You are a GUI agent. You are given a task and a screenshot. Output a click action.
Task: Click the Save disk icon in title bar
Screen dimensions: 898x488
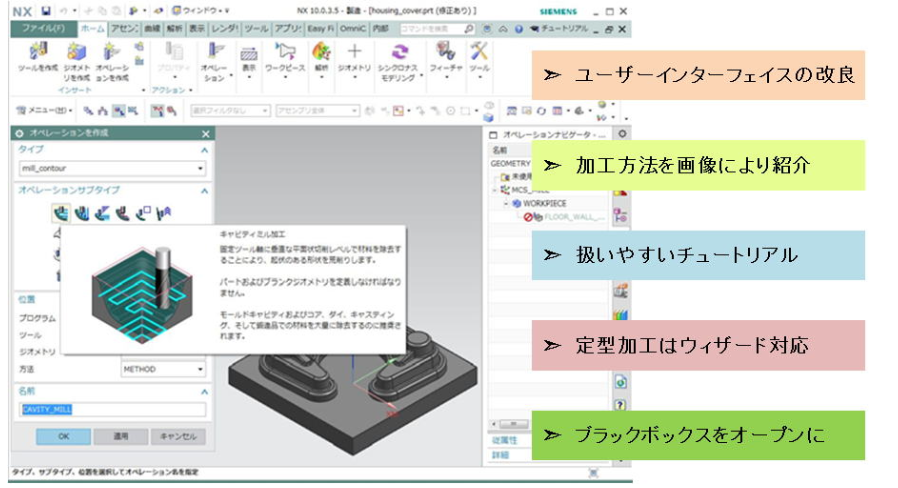pyautogui.click(x=46, y=10)
